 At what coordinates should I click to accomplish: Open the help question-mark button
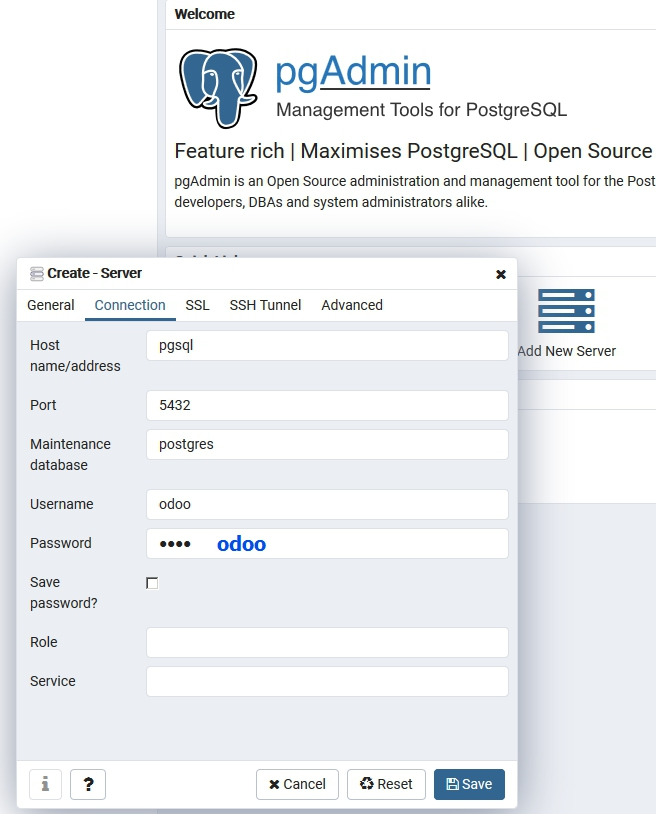coord(88,784)
